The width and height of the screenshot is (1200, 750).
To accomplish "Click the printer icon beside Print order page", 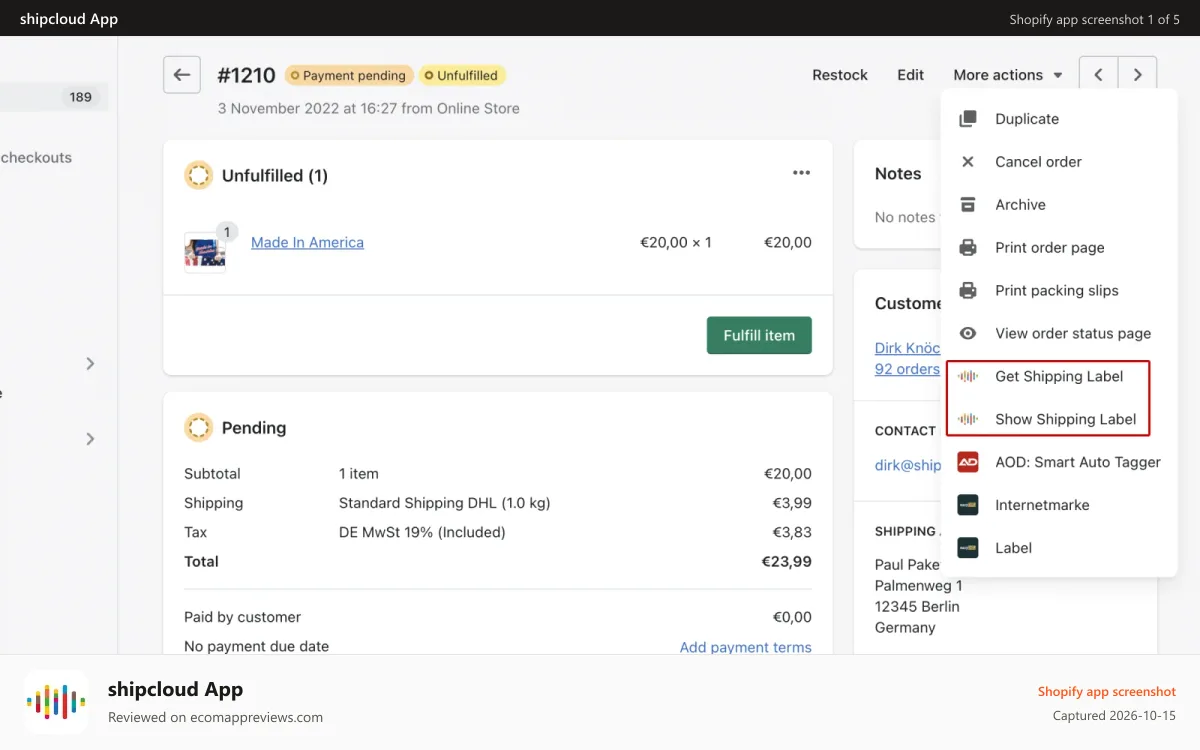I will click(x=968, y=248).
